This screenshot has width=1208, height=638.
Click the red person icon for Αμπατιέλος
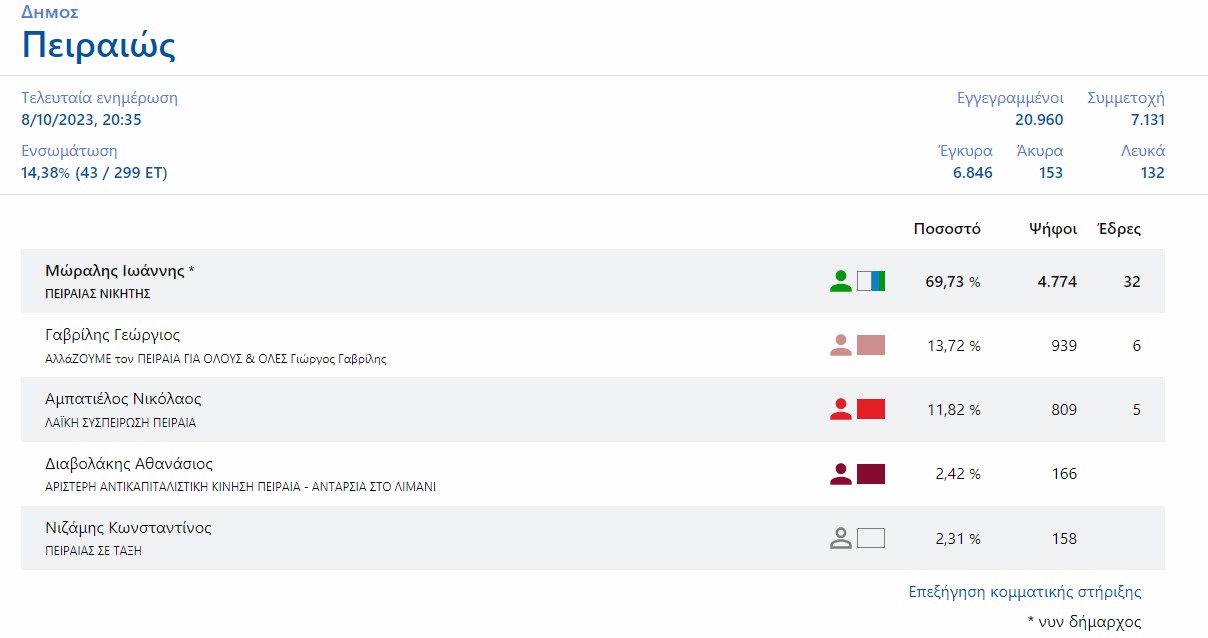841,409
